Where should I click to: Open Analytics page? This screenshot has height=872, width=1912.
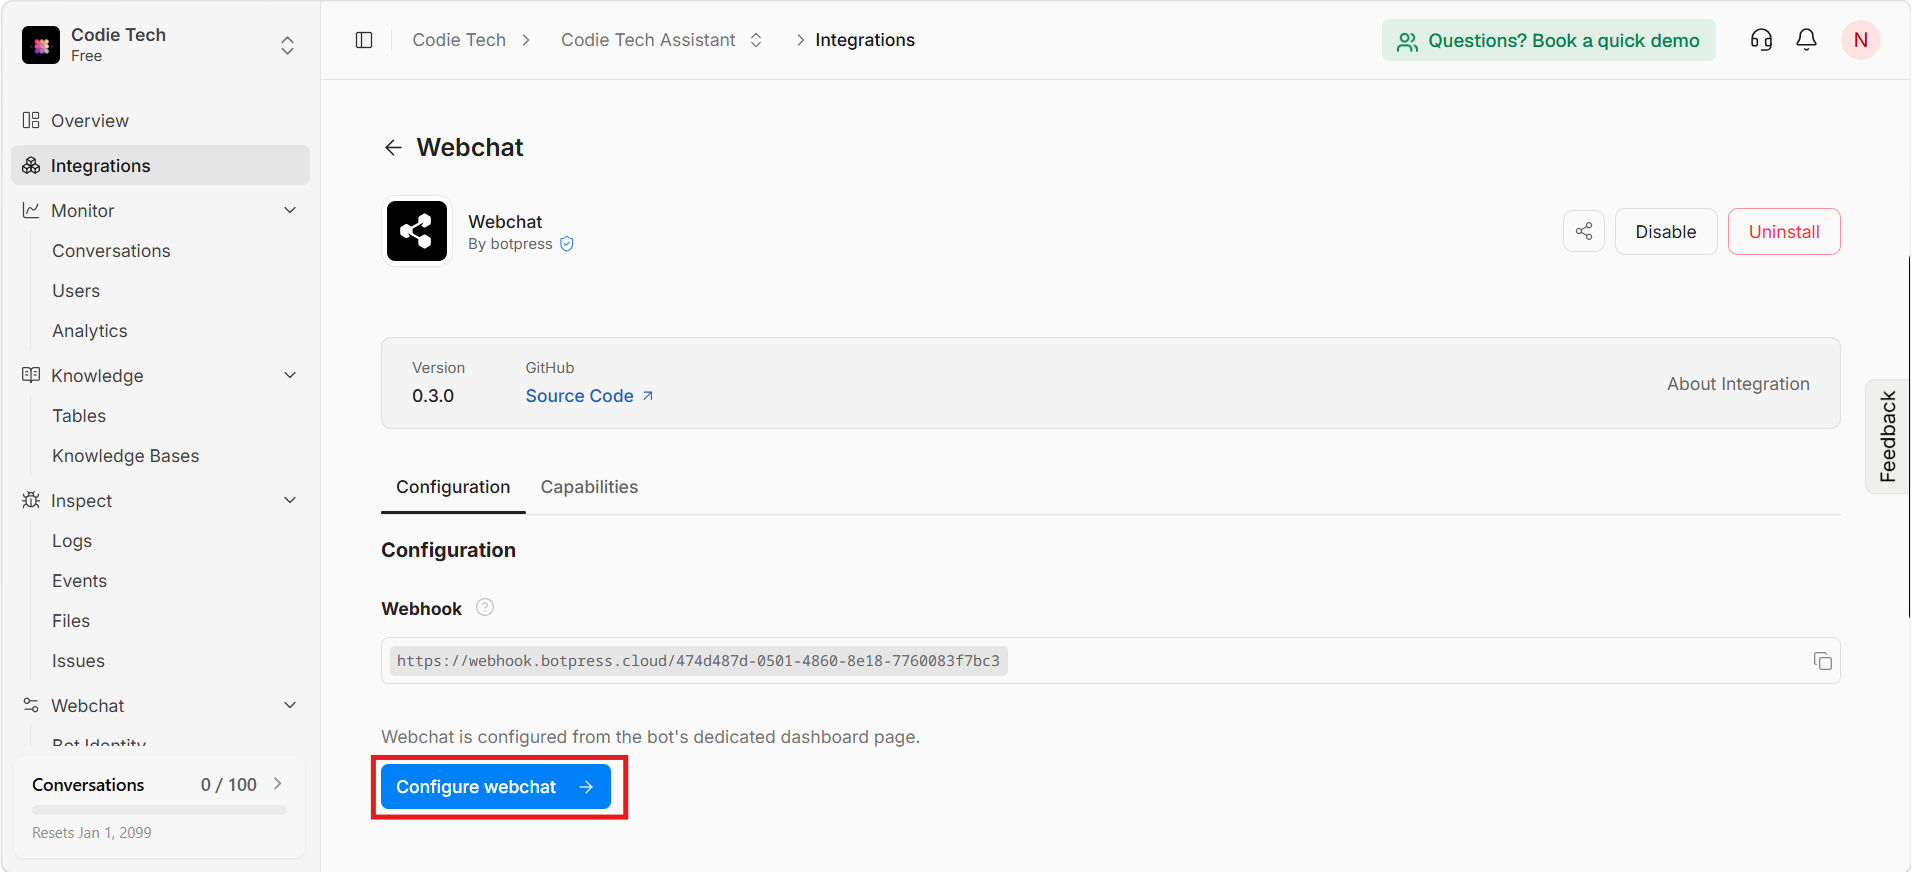click(x=90, y=331)
